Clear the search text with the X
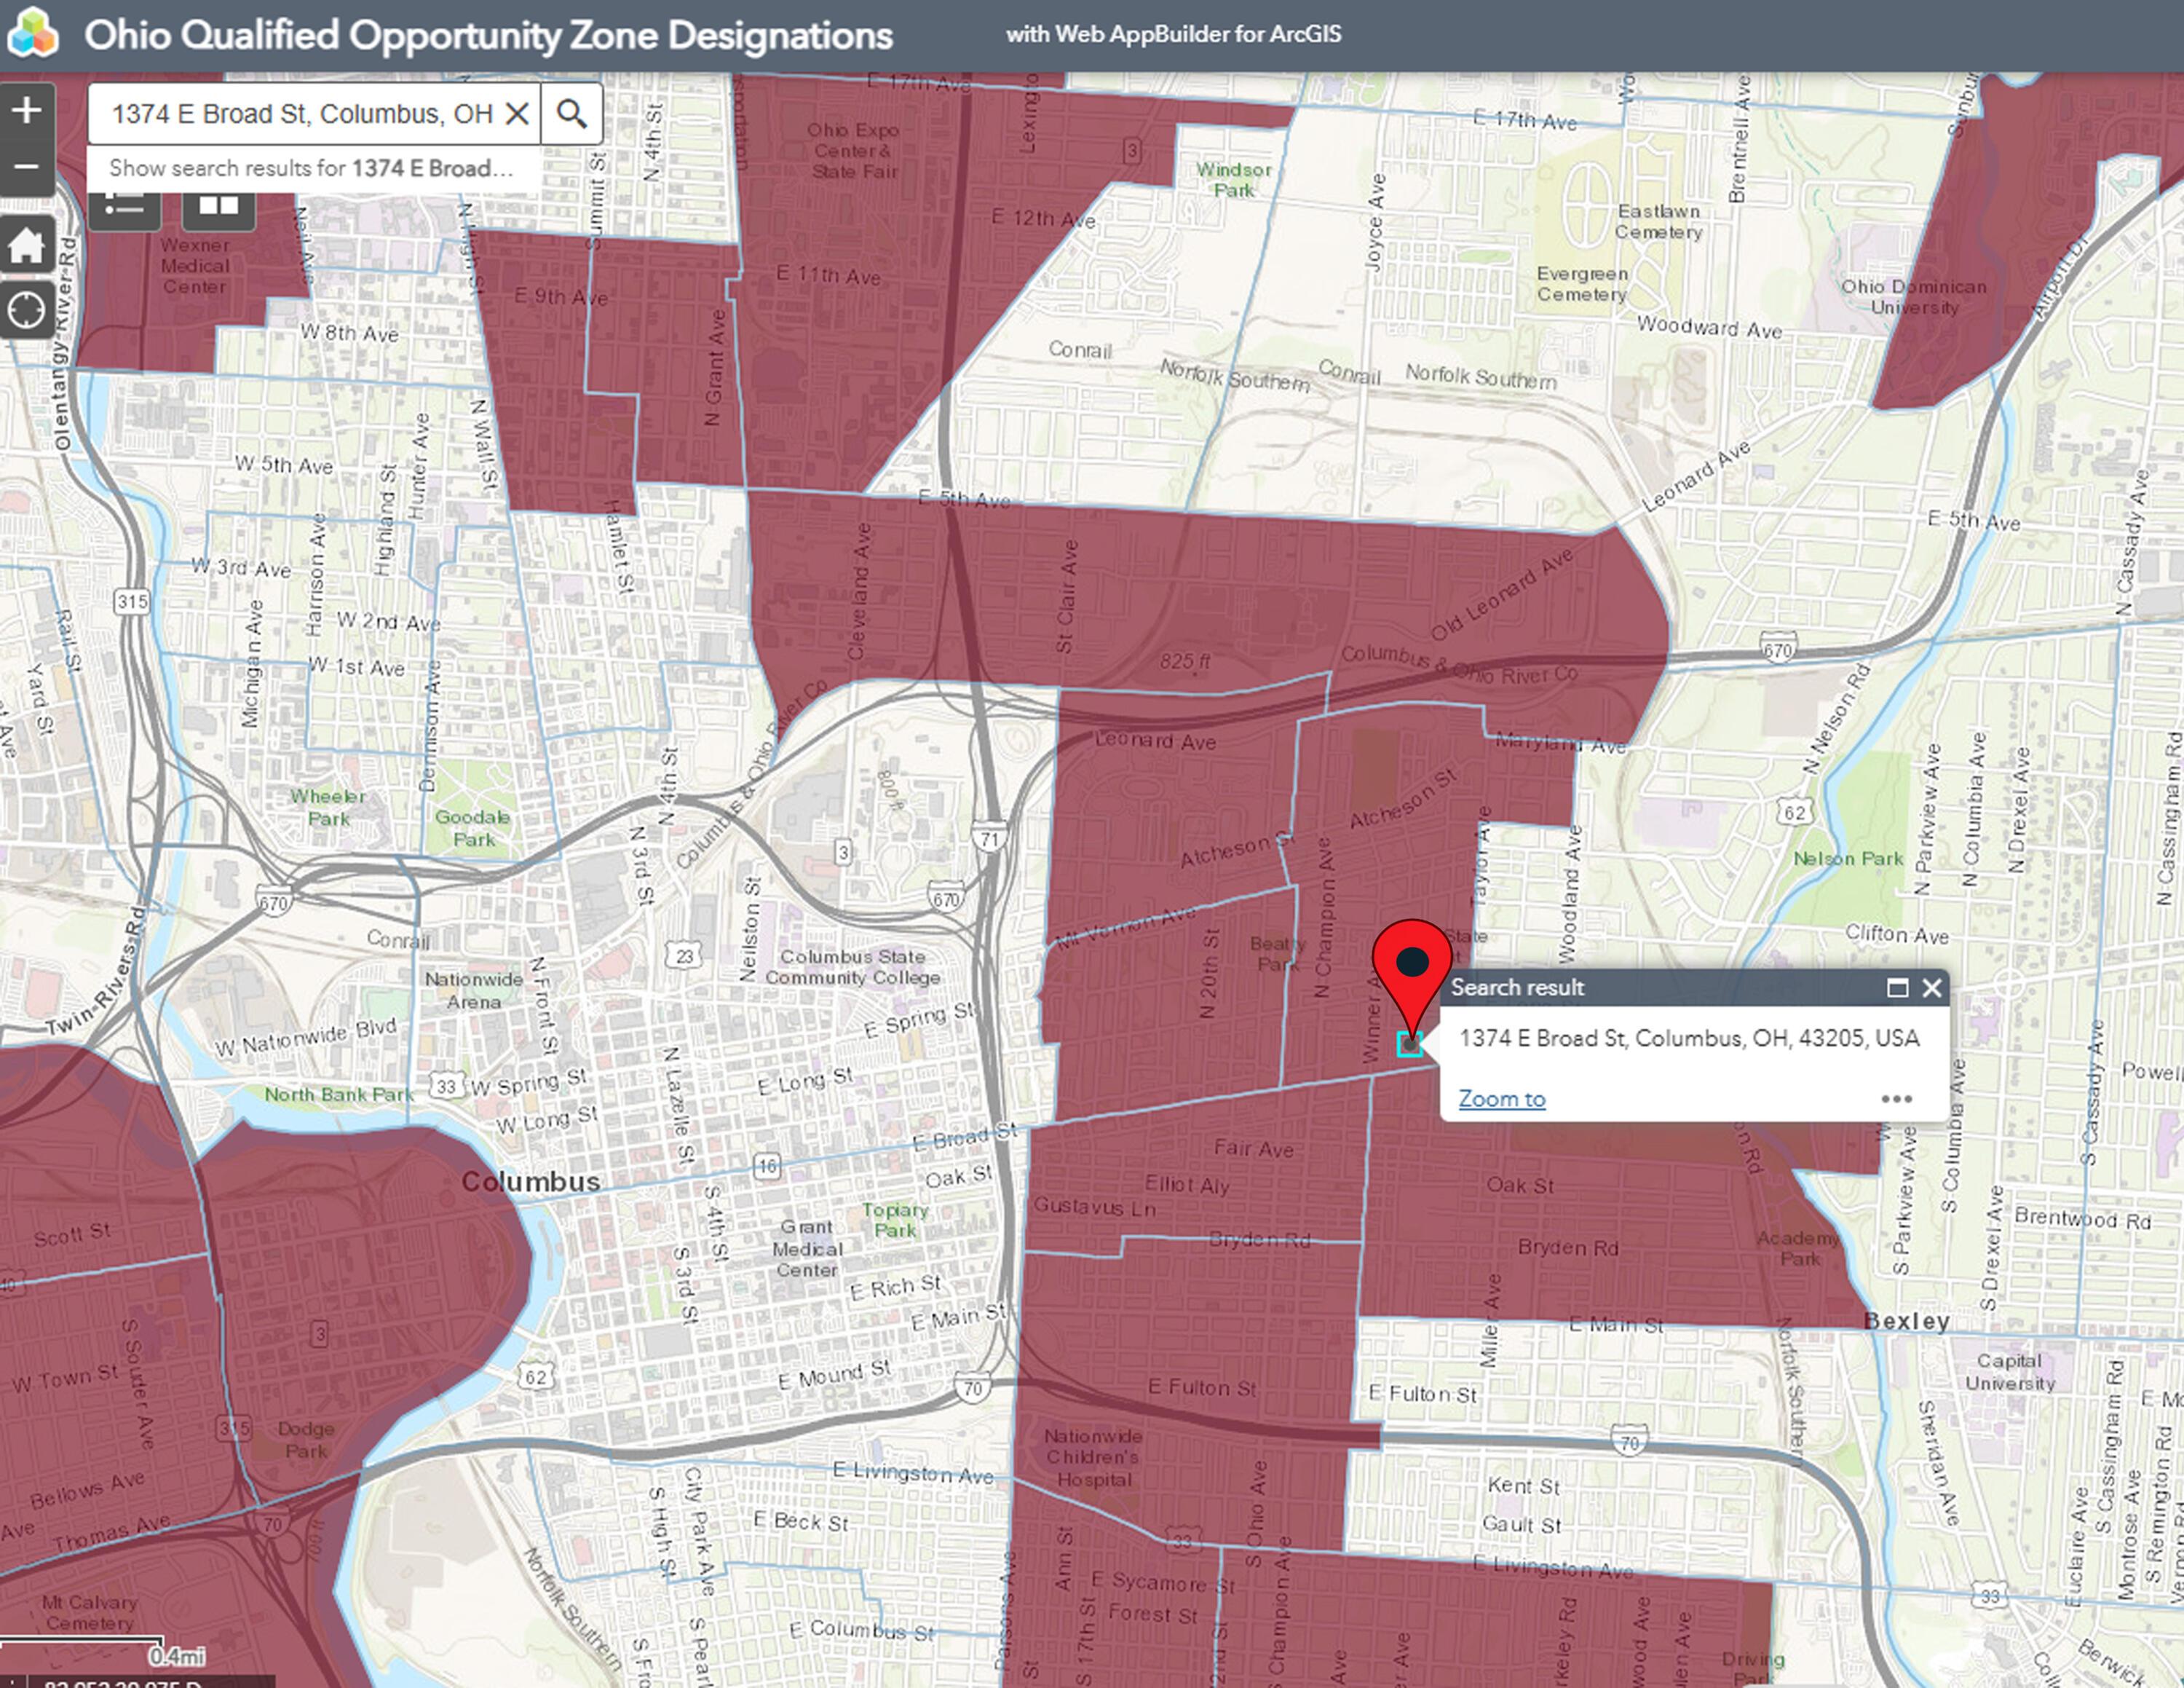Image resolution: width=2184 pixels, height=1688 pixels. [x=517, y=114]
